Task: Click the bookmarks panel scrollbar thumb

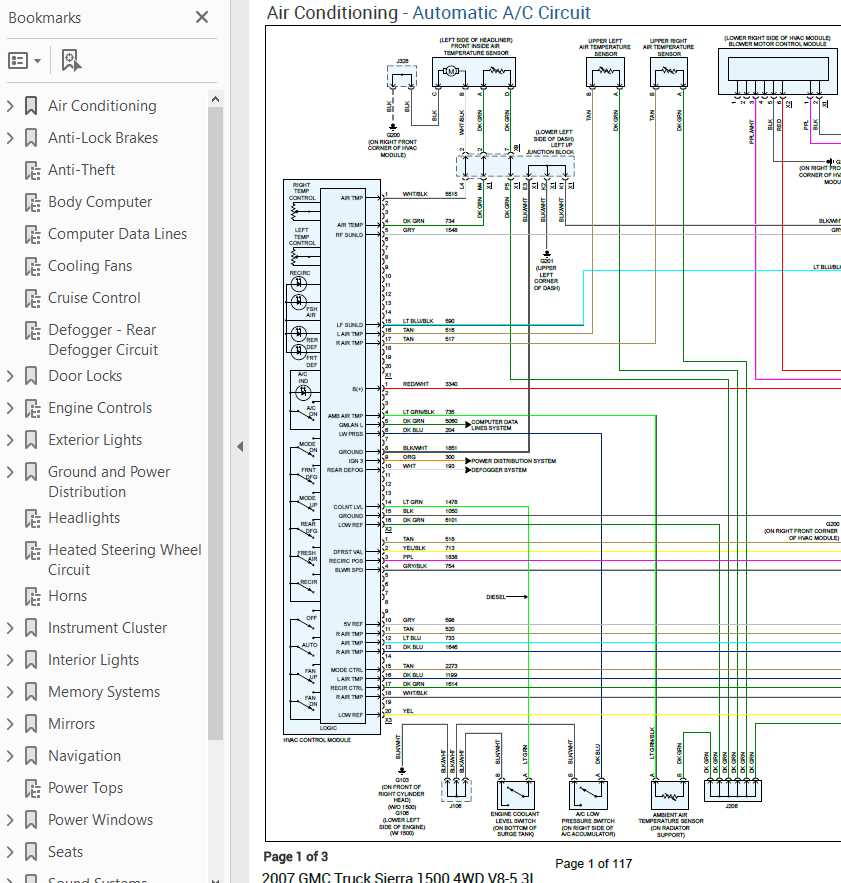Action: pos(215,422)
